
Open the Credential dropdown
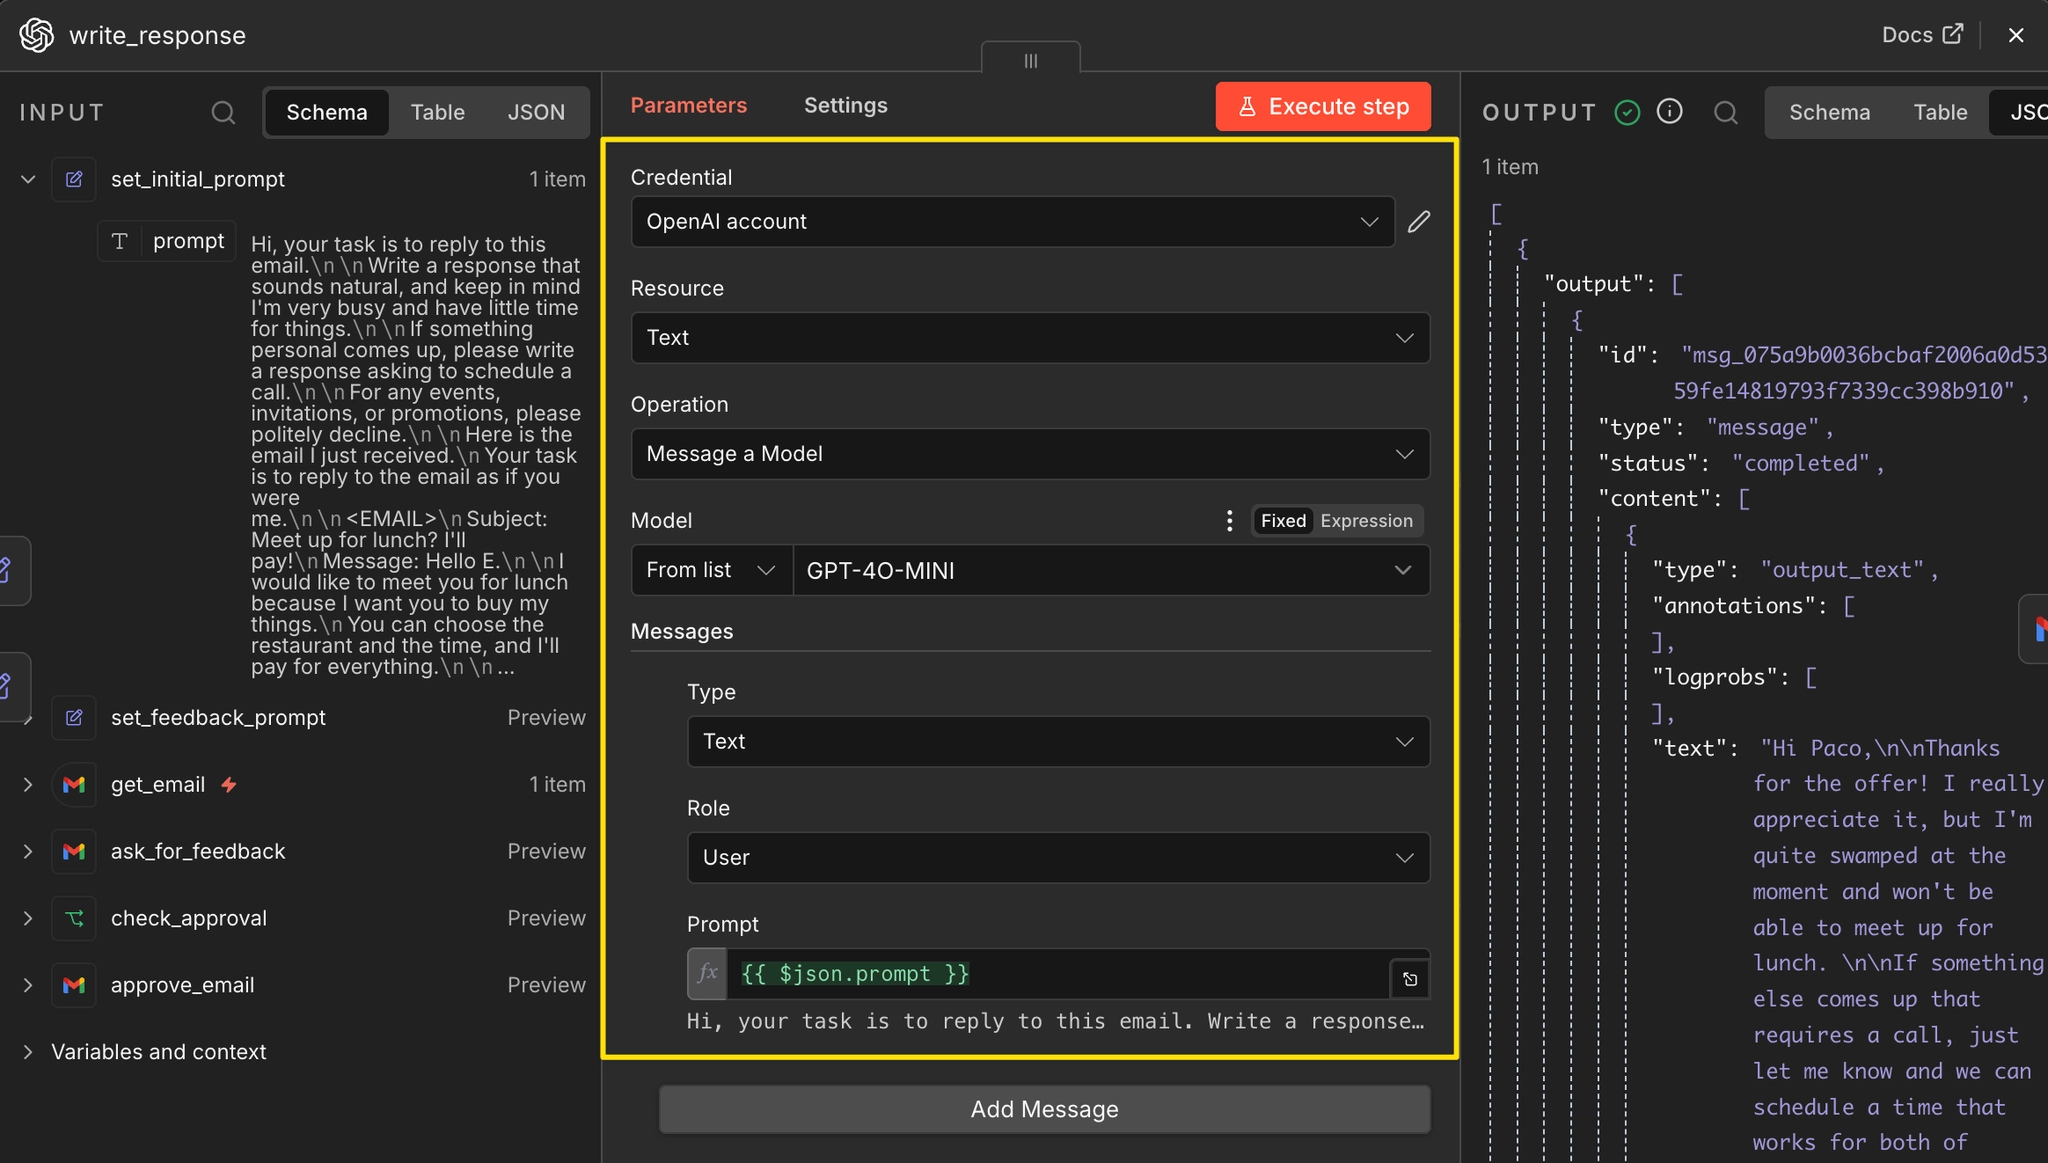(x=1012, y=222)
